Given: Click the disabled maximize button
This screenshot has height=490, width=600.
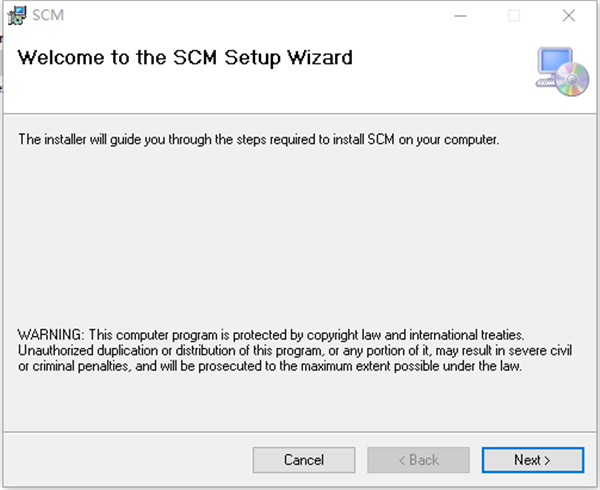Looking at the screenshot, I should tap(514, 16).
